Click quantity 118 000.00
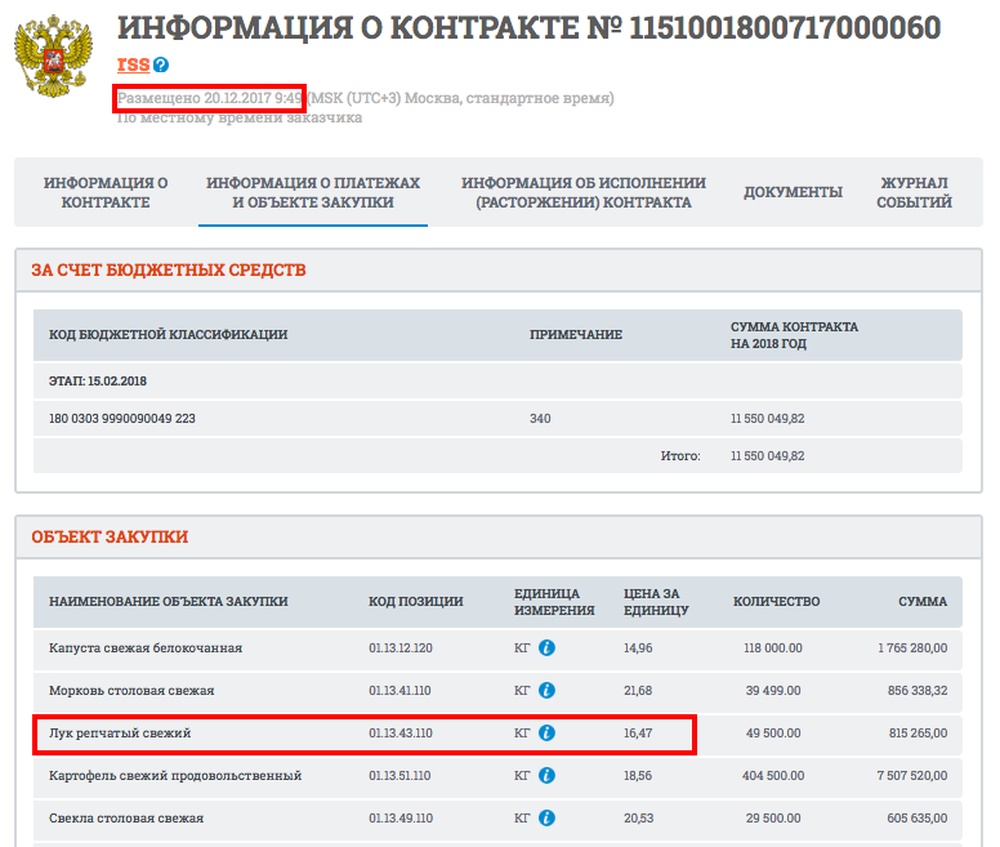Screen dimensions: 1000x847 [x=773, y=648]
